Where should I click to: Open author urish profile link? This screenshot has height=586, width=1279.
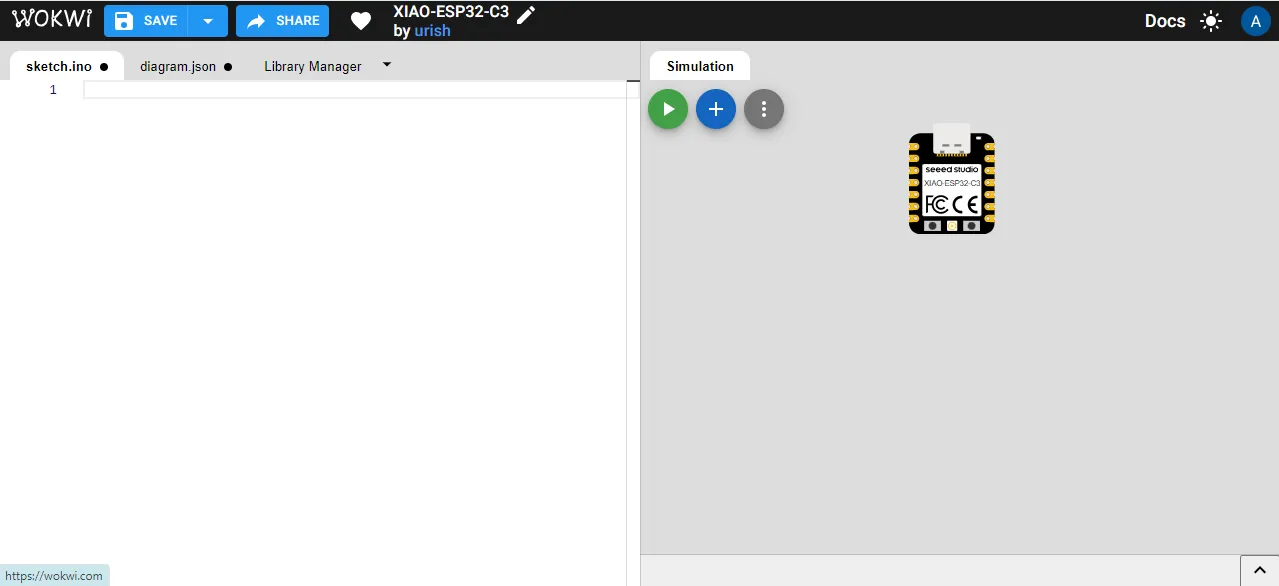[432, 31]
